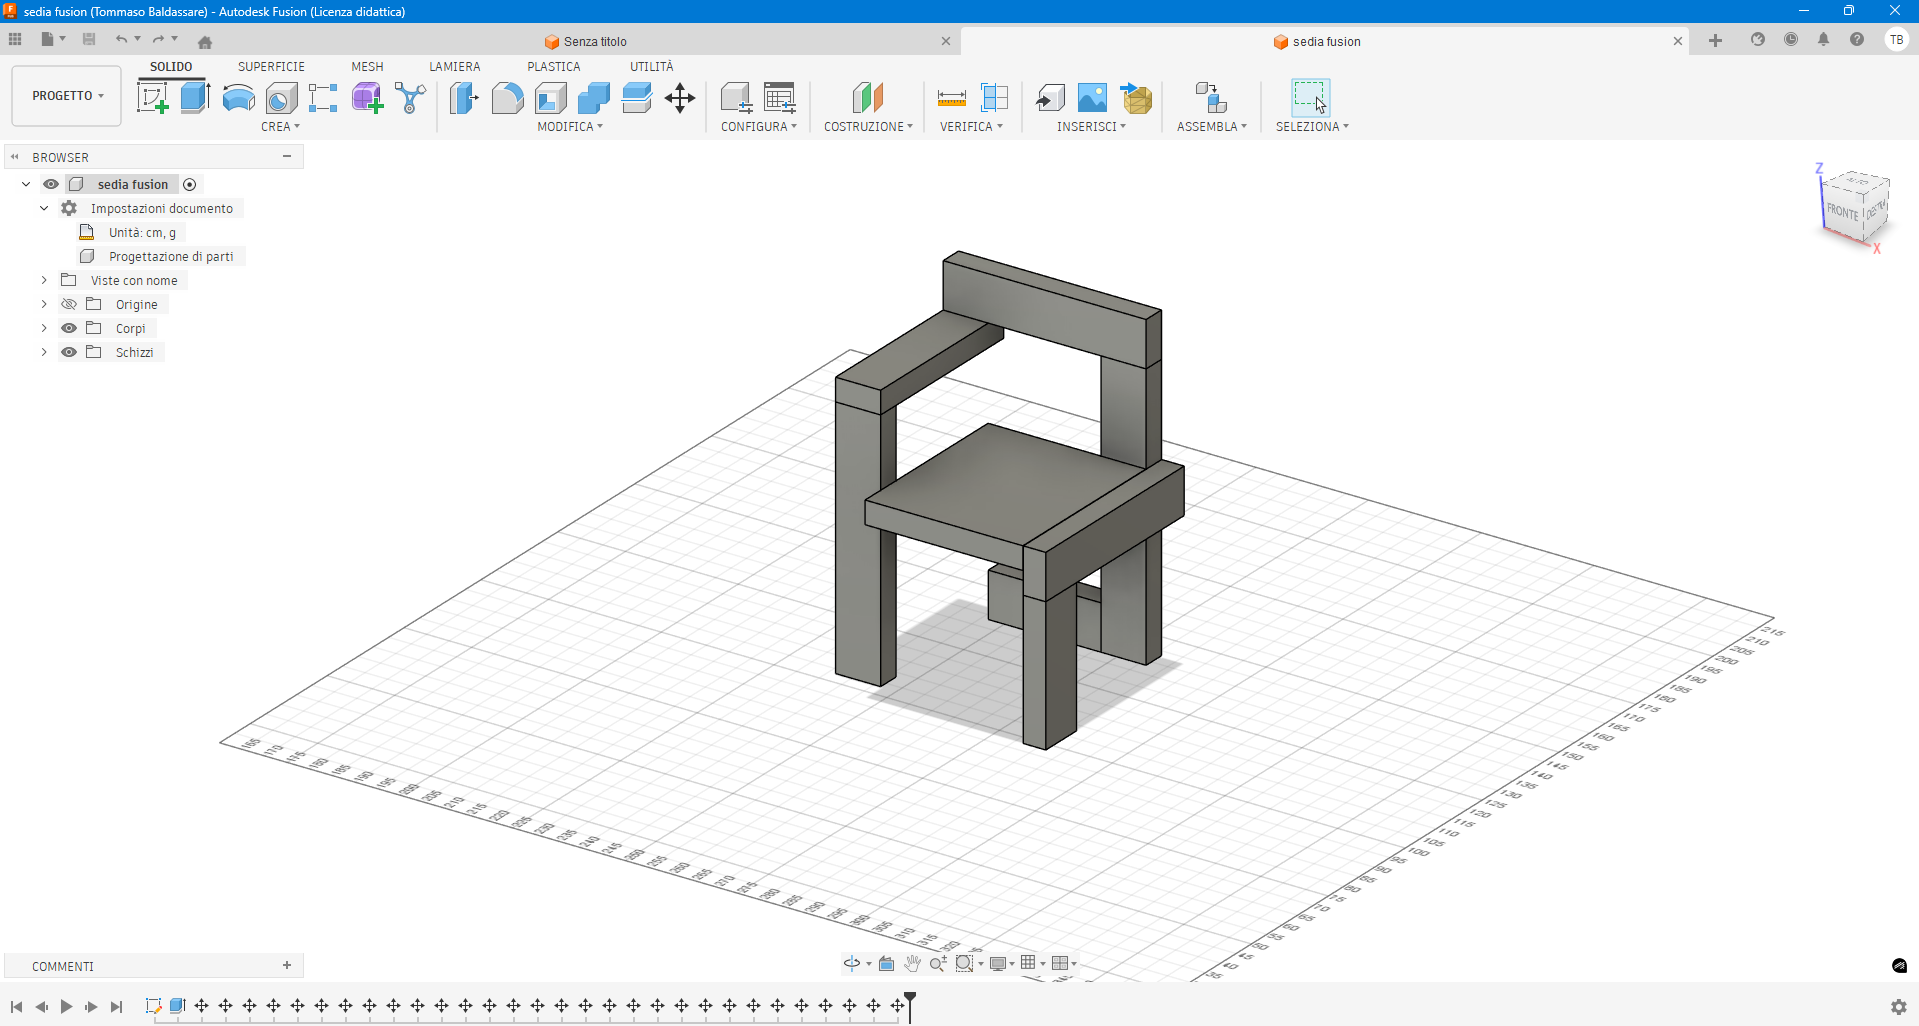The width and height of the screenshot is (1919, 1026).
Task: Show the Origine folder
Action: pos(68,304)
